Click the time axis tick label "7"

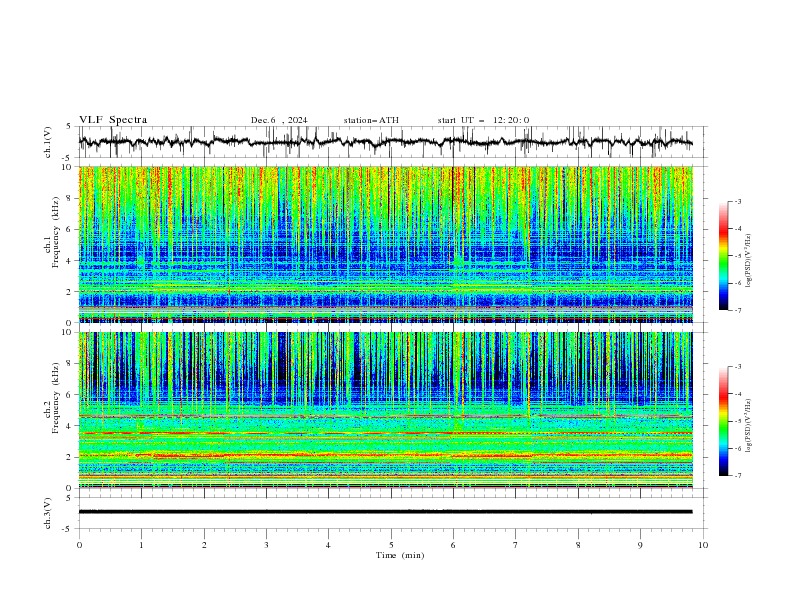click(x=516, y=545)
